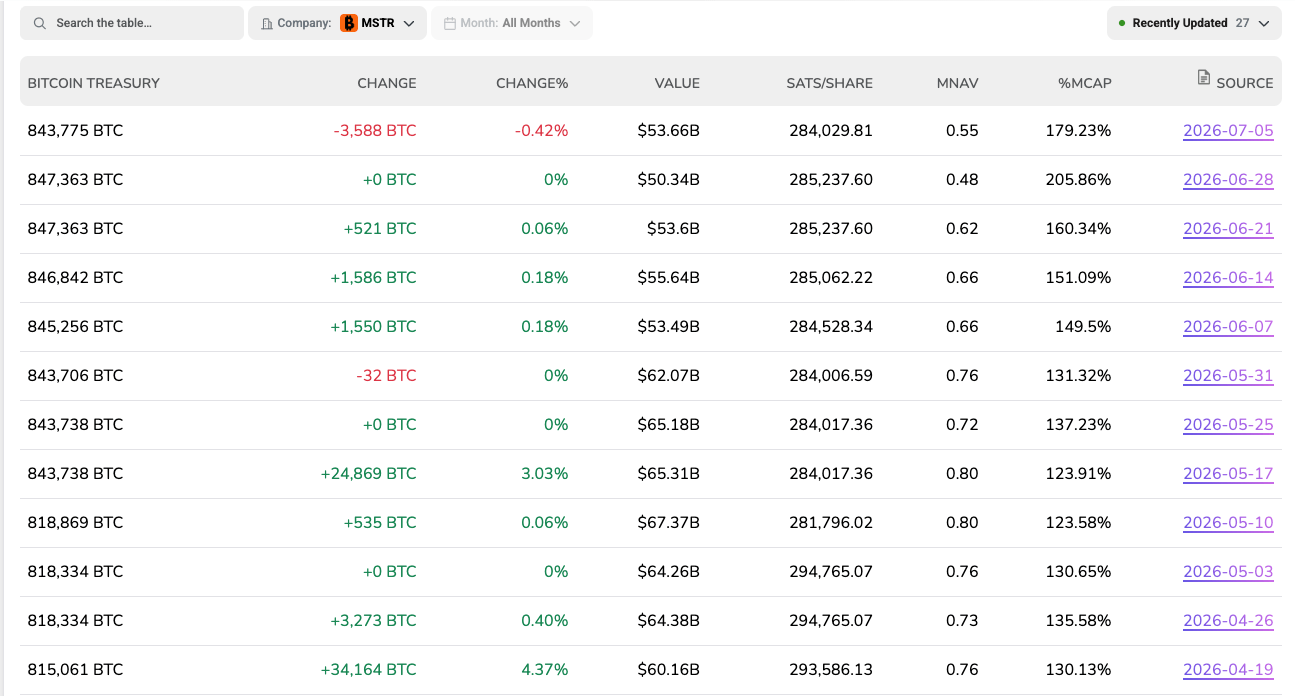Click the 815,061 BTC treasury cell
1295x696 pixels.
[x=76, y=670]
